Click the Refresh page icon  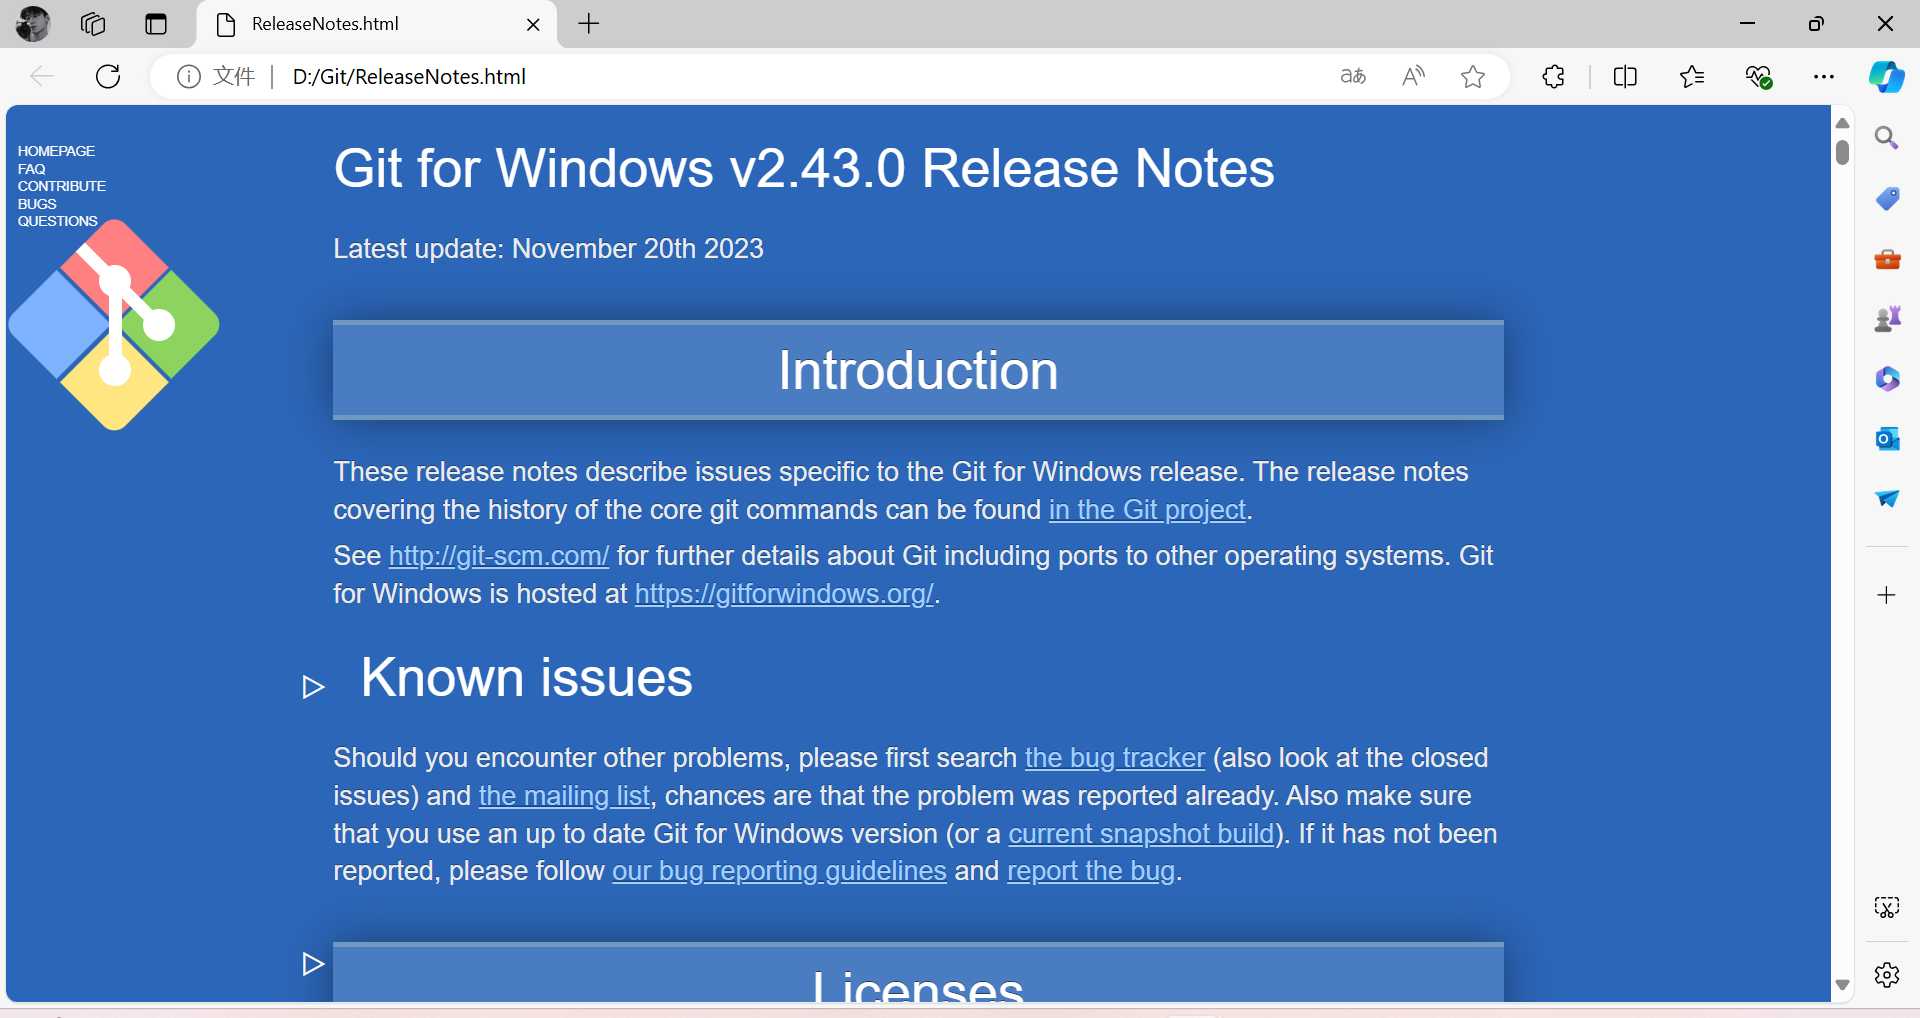tap(108, 77)
